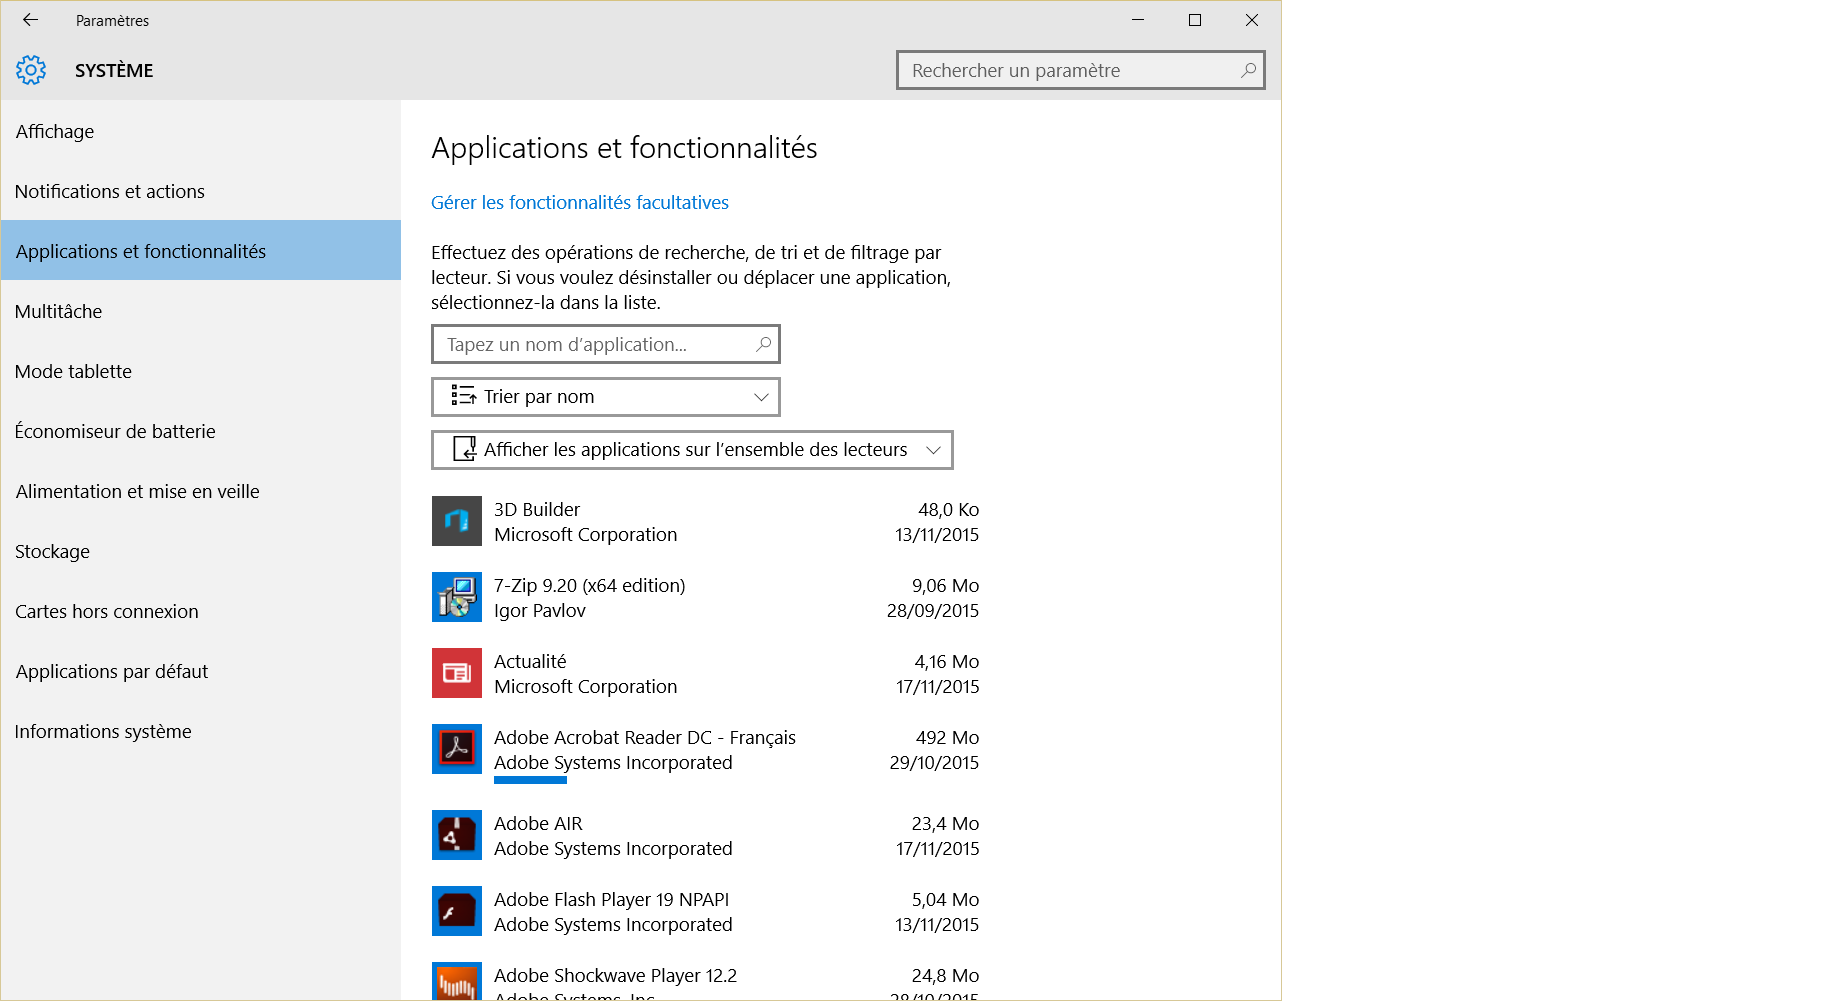Click the 3D Builder app icon
This screenshot has height=1001, width=1824.
tap(457, 521)
